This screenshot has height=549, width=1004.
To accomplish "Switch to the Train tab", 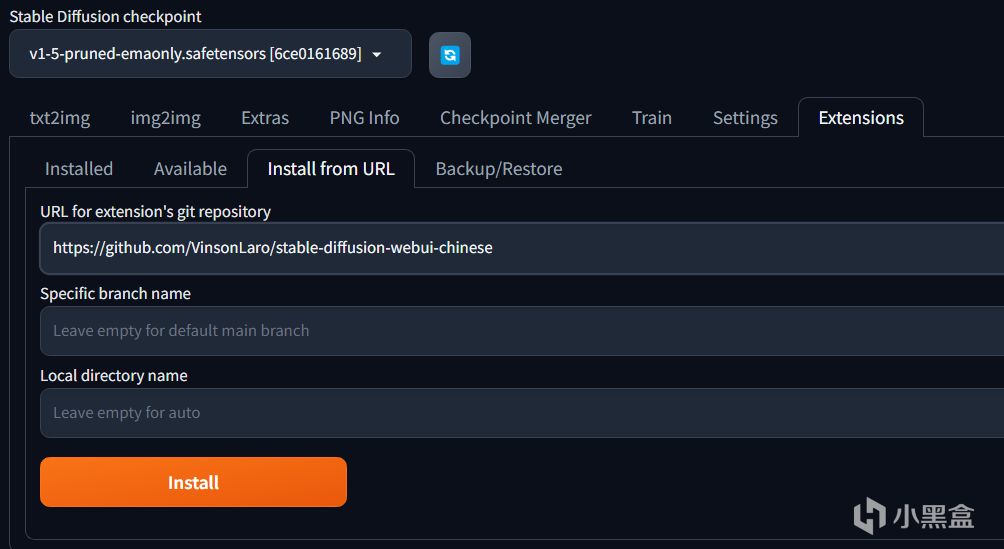I will click(652, 118).
